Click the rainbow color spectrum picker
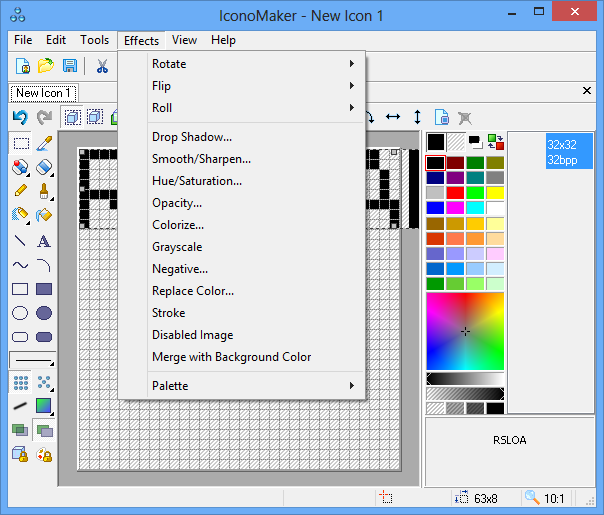The image size is (604, 515). click(465, 331)
